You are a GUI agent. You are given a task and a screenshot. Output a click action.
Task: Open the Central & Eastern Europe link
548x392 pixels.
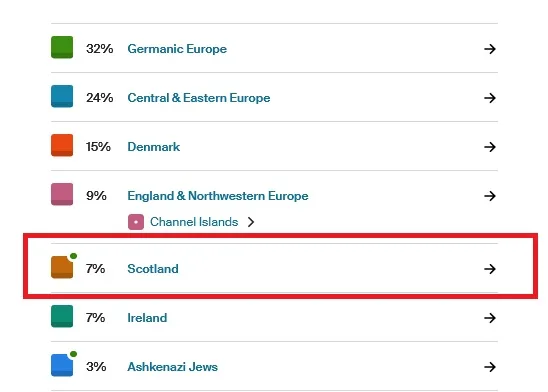pos(199,98)
